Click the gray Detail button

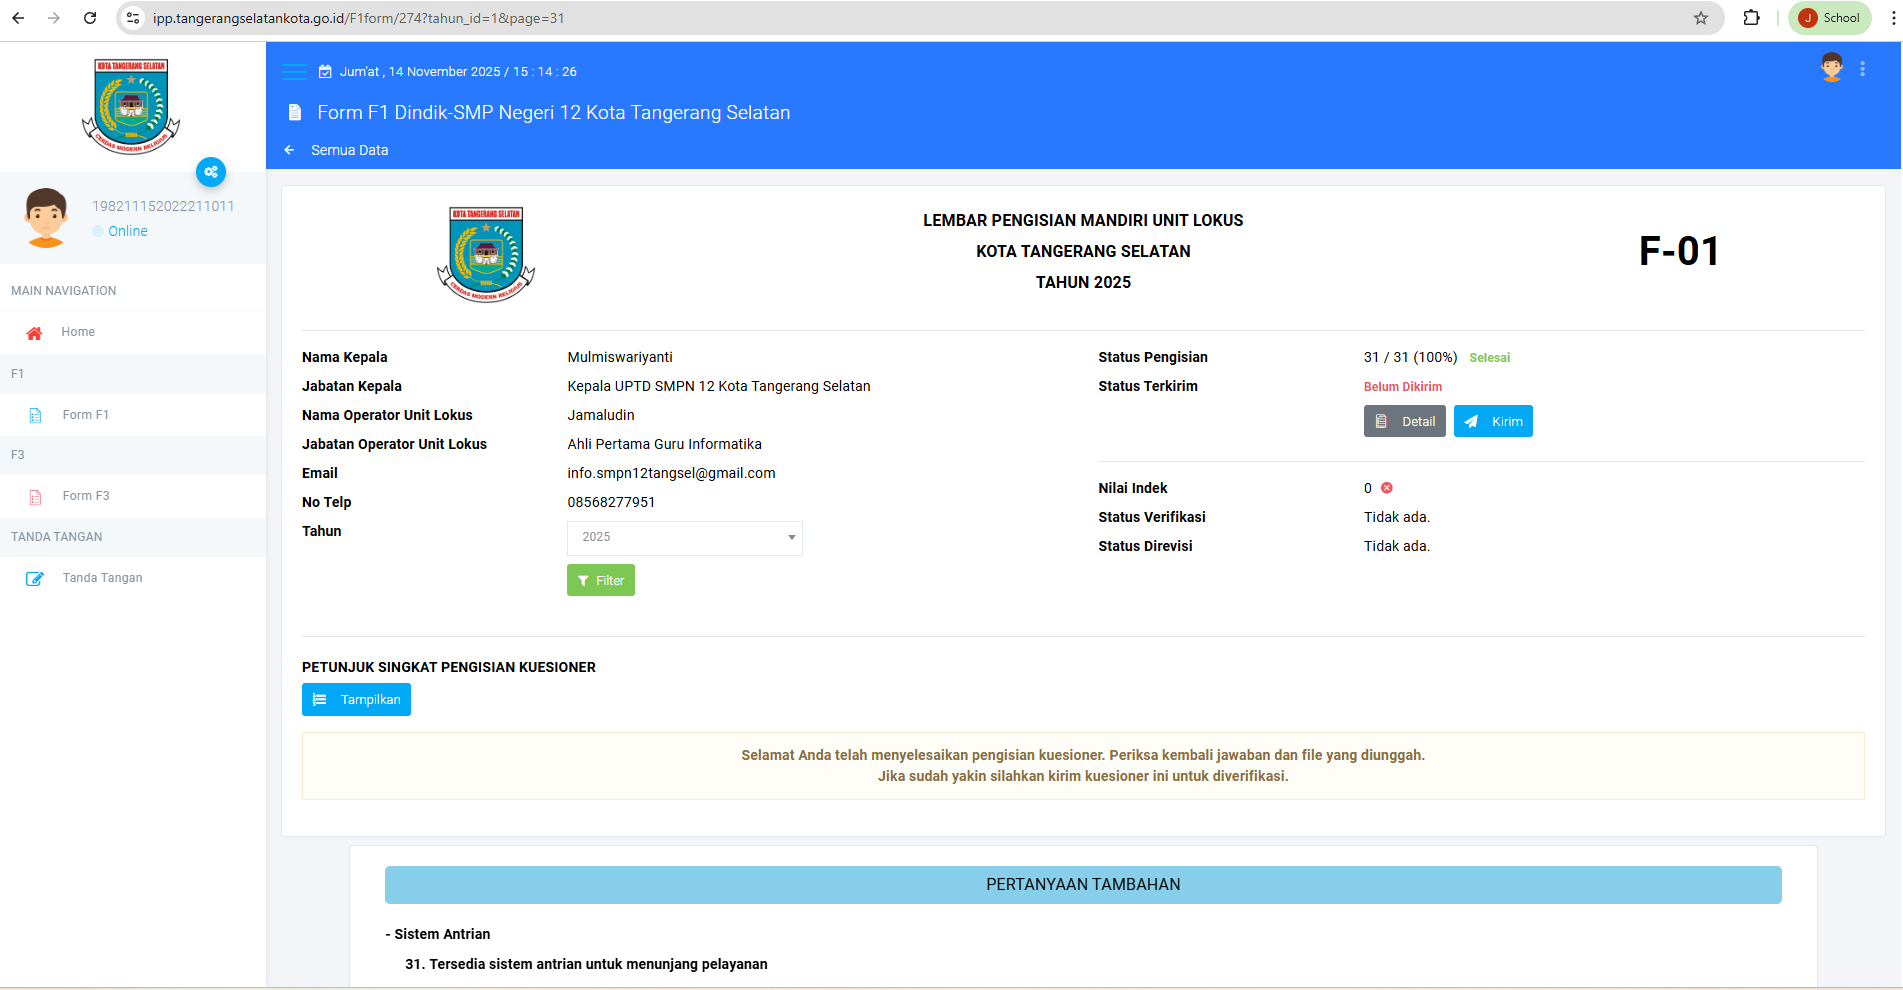point(1404,421)
